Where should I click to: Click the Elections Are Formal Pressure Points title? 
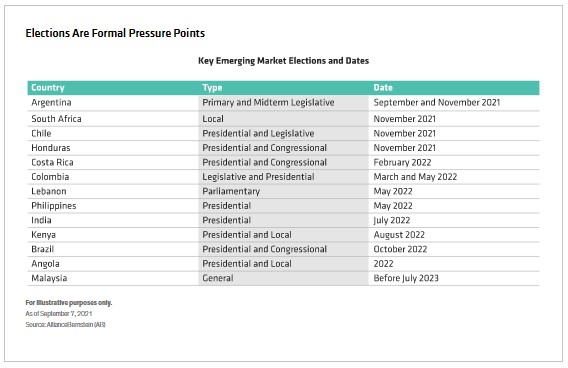[115, 33]
